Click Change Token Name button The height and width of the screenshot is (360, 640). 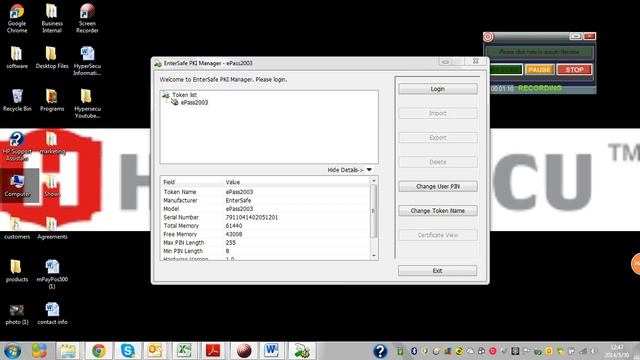438,211
